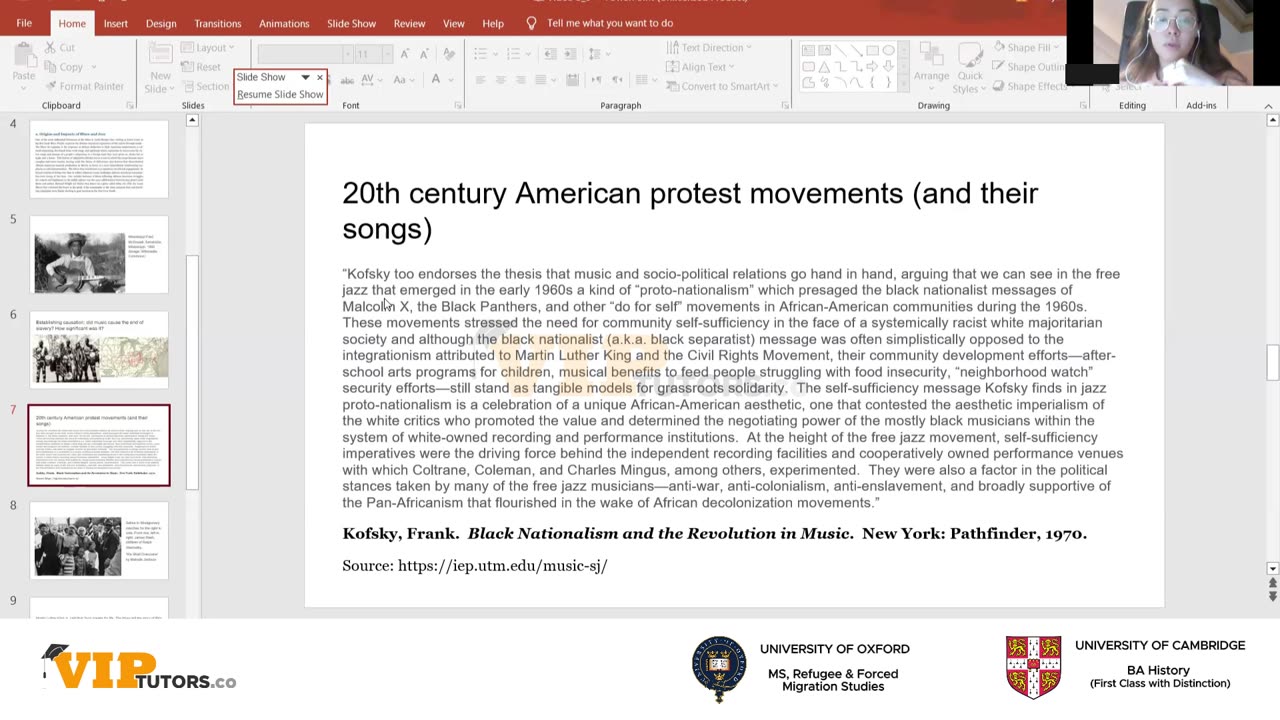Click slide panel scrollbar up arrow
Image resolution: width=1280 pixels, height=720 pixels.
click(192, 120)
